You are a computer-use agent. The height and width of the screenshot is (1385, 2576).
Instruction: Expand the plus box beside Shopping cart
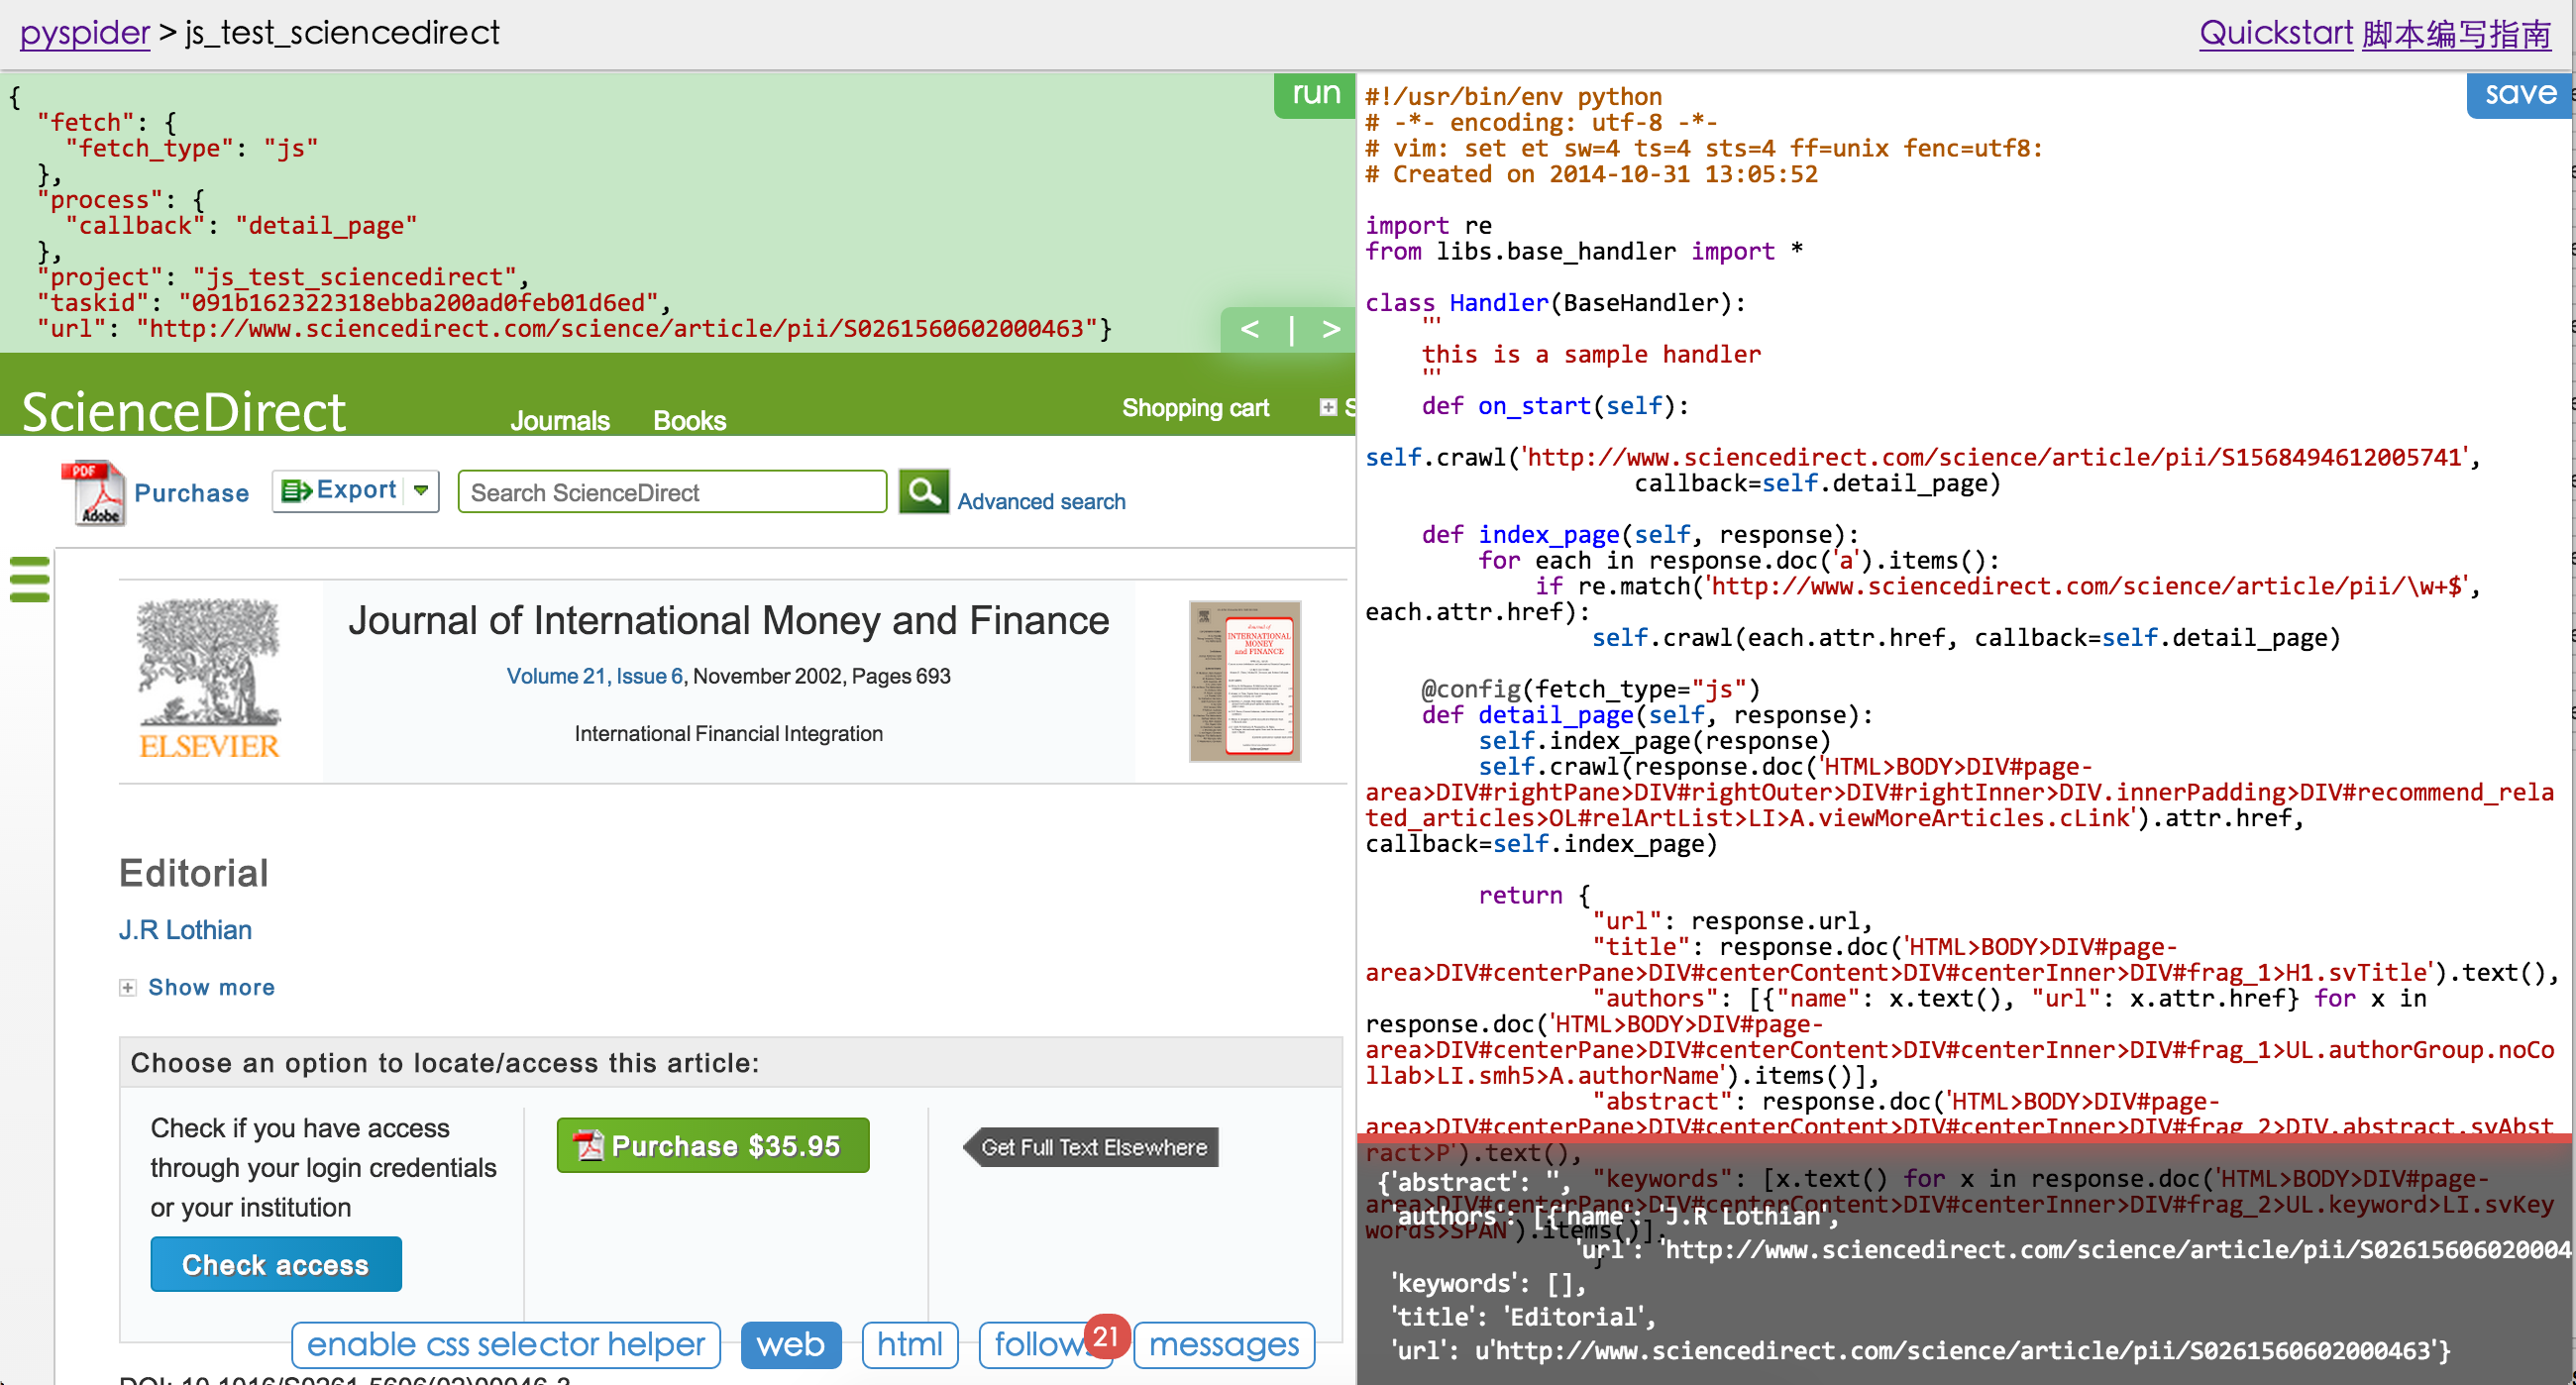(x=1327, y=407)
